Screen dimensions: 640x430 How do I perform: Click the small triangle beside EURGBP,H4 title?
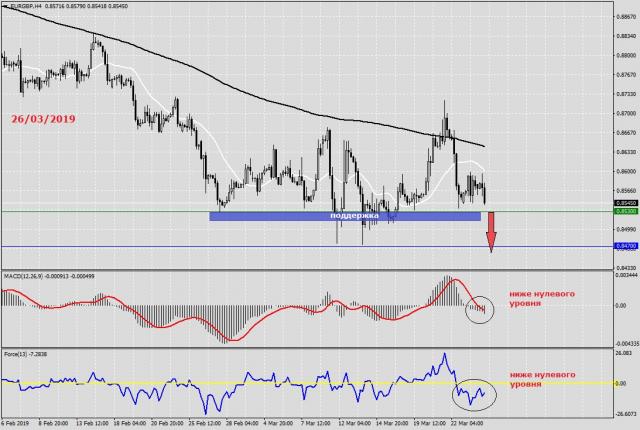pyautogui.click(x=4, y=7)
